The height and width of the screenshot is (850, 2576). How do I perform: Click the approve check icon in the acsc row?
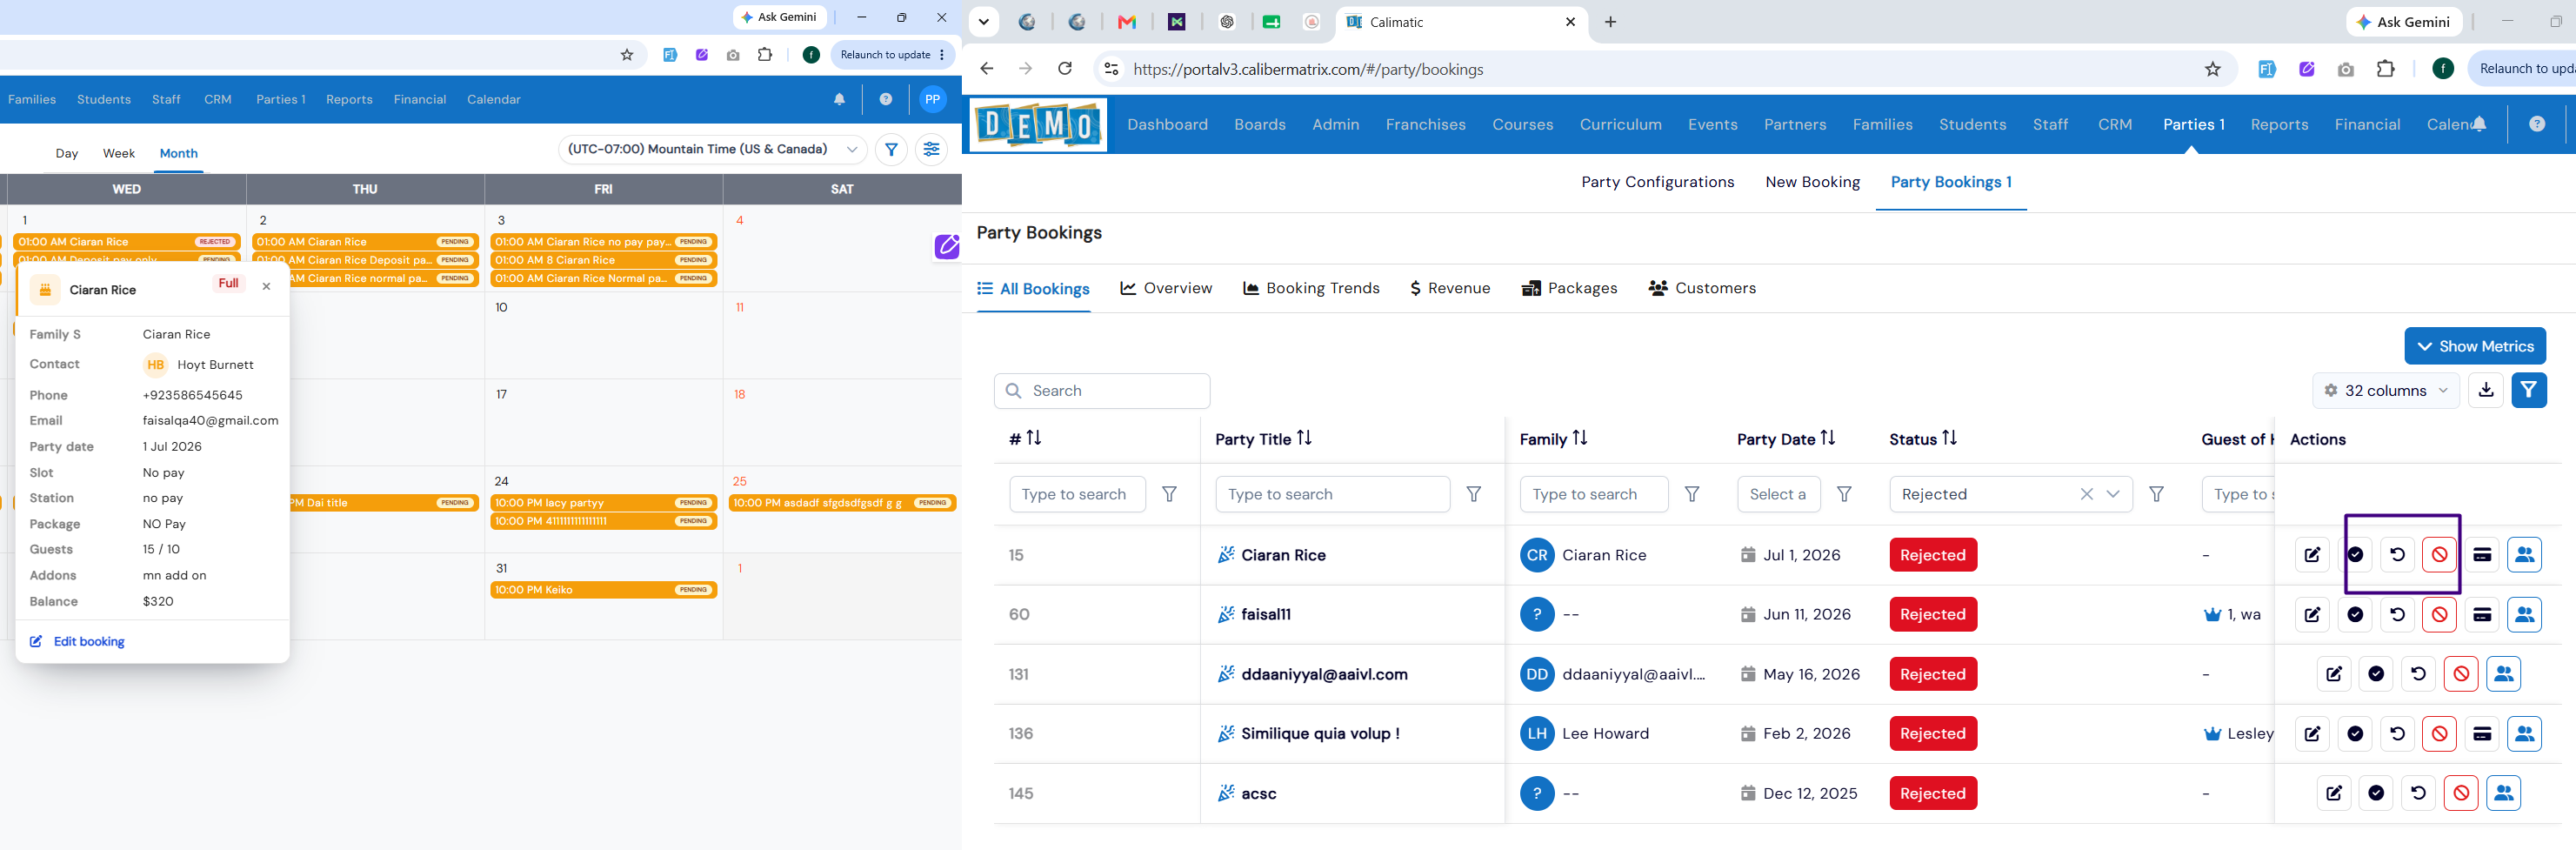[x=2376, y=793]
